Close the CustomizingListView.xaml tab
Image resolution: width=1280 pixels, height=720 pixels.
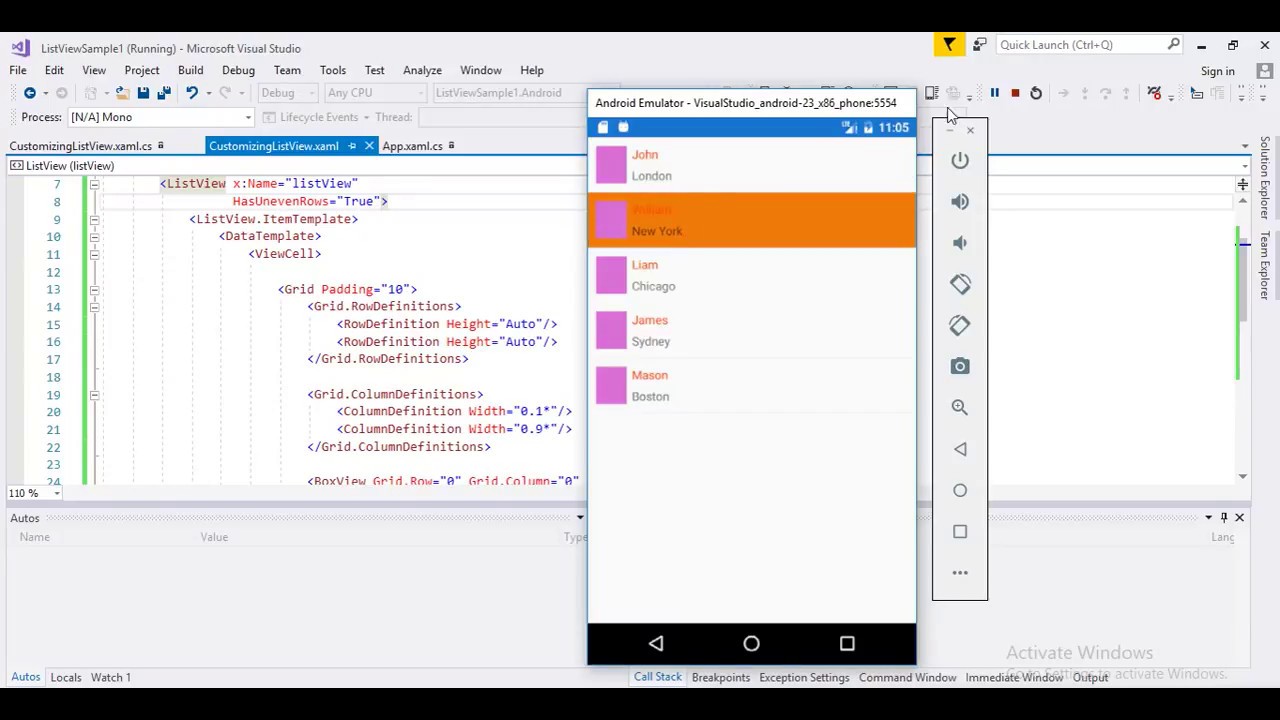(x=369, y=146)
